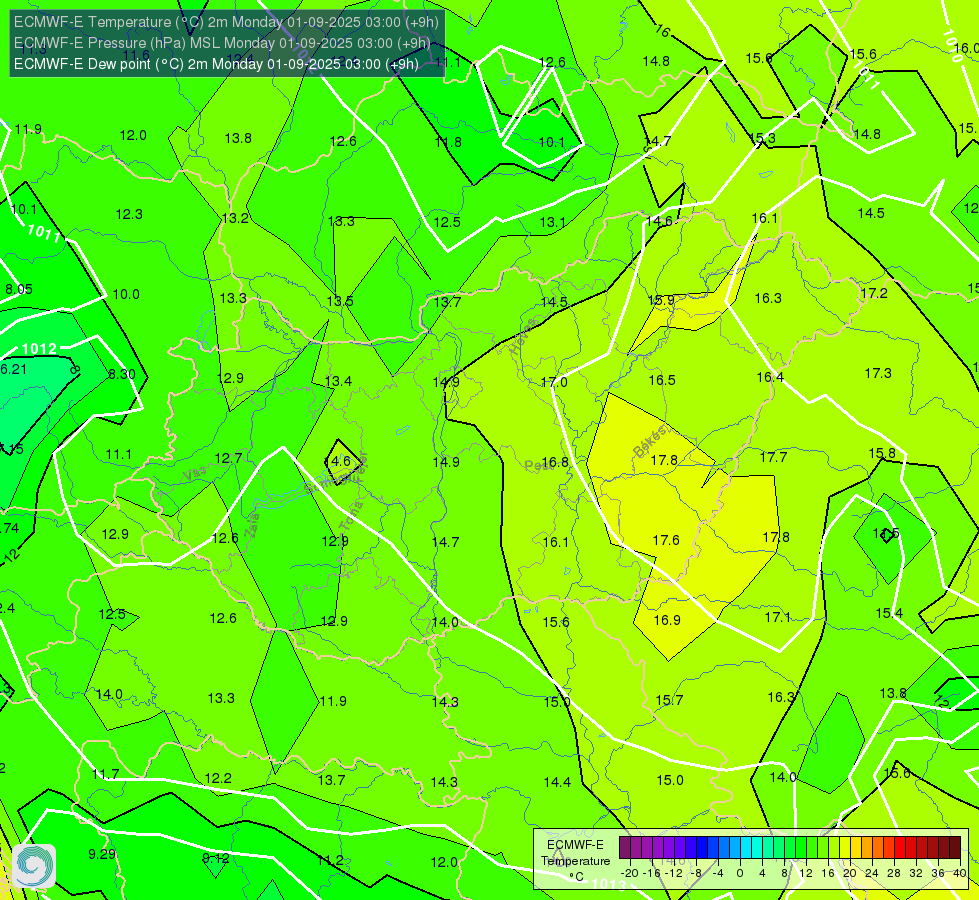The height and width of the screenshot is (900, 979).
Task: Select the ECMWF-E Pressure MSL legend line
Action: pos(222,43)
